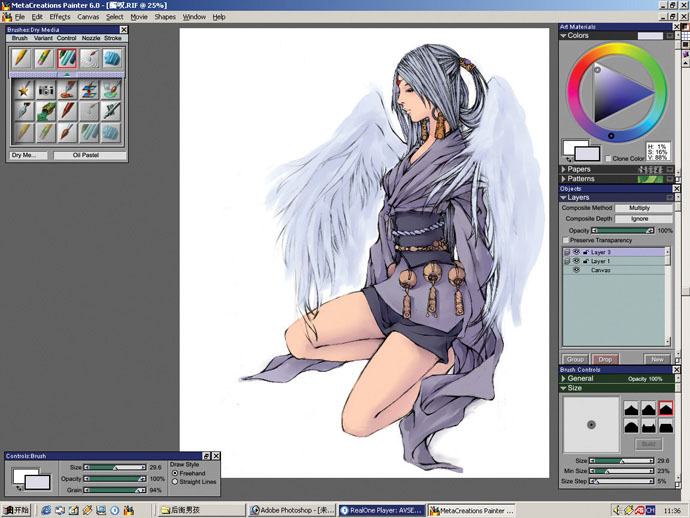Click the layer Opacity slider

click(622, 230)
